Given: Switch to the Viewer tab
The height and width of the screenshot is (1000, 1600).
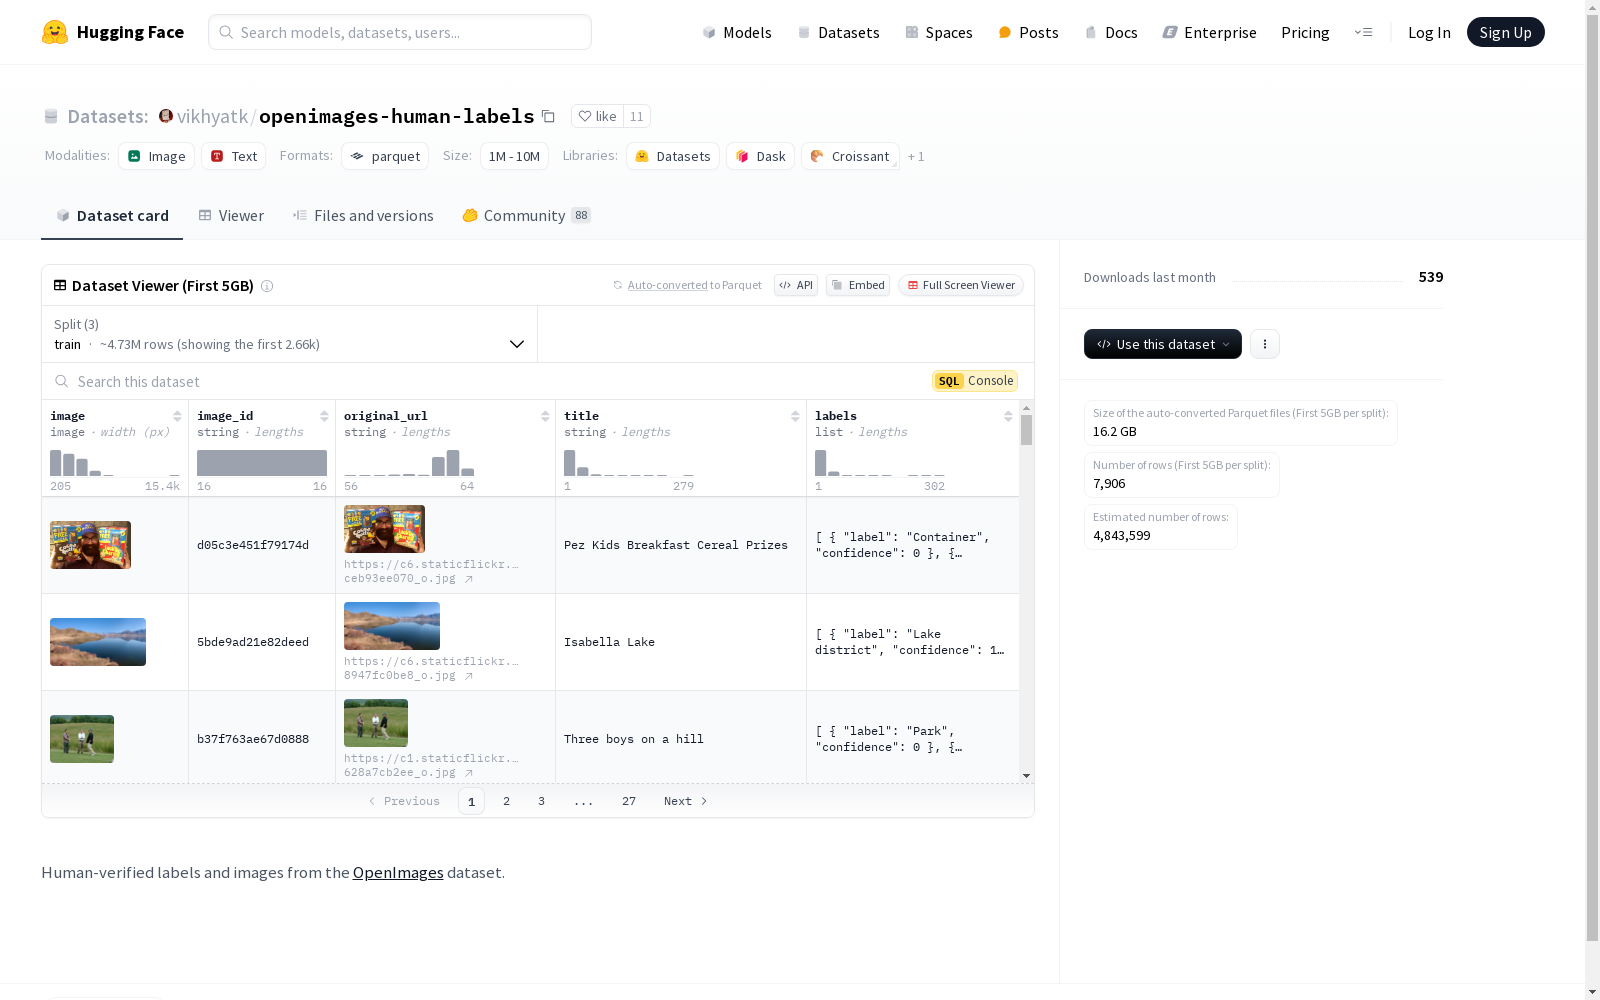Looking at the screenshot, I should (231, 216).
